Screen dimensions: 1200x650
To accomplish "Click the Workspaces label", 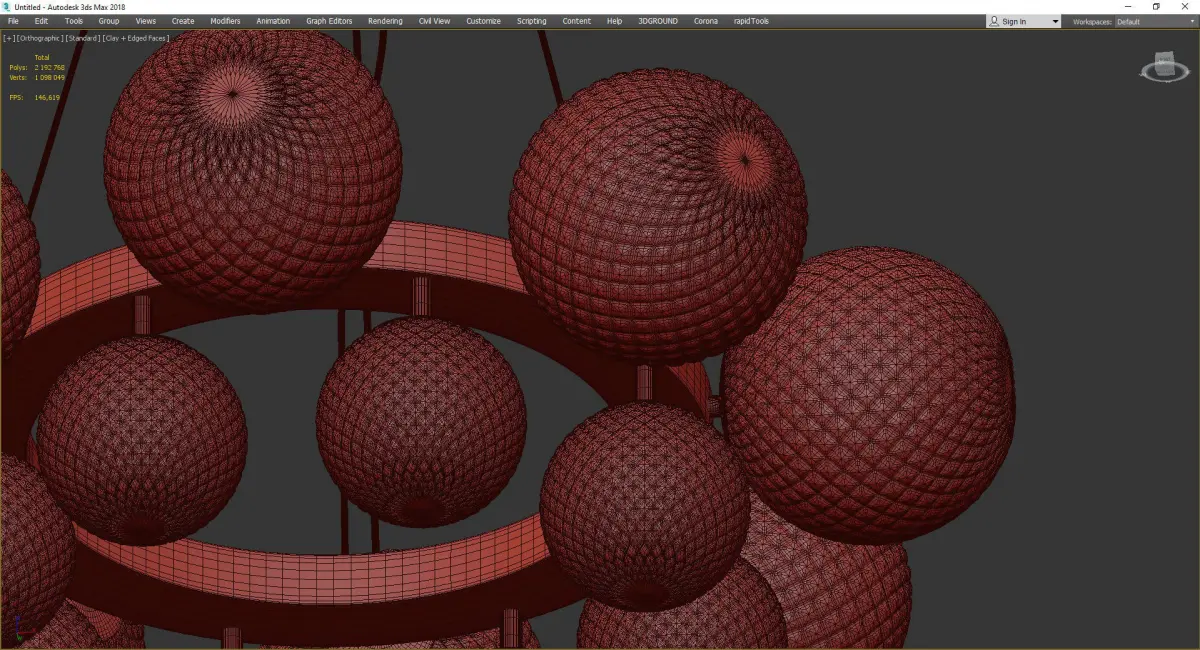I will coord(1092,22).
